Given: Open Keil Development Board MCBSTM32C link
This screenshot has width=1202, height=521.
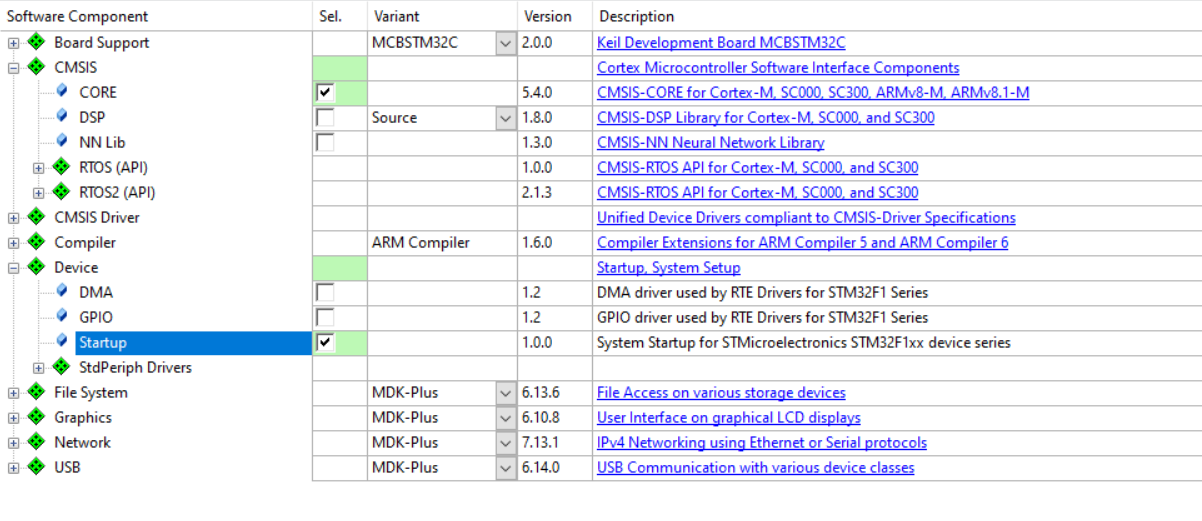Looking at the screenshot, I should click(721, 43).
